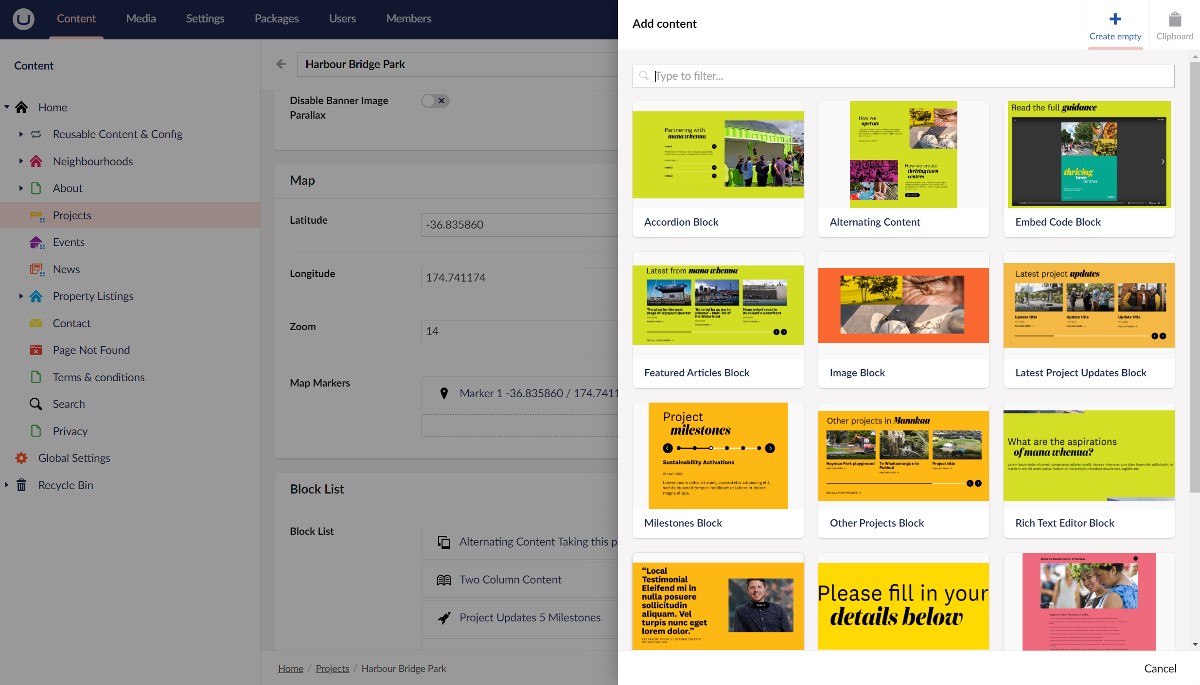Select the Image Block thumbnail

coord(902,305)
